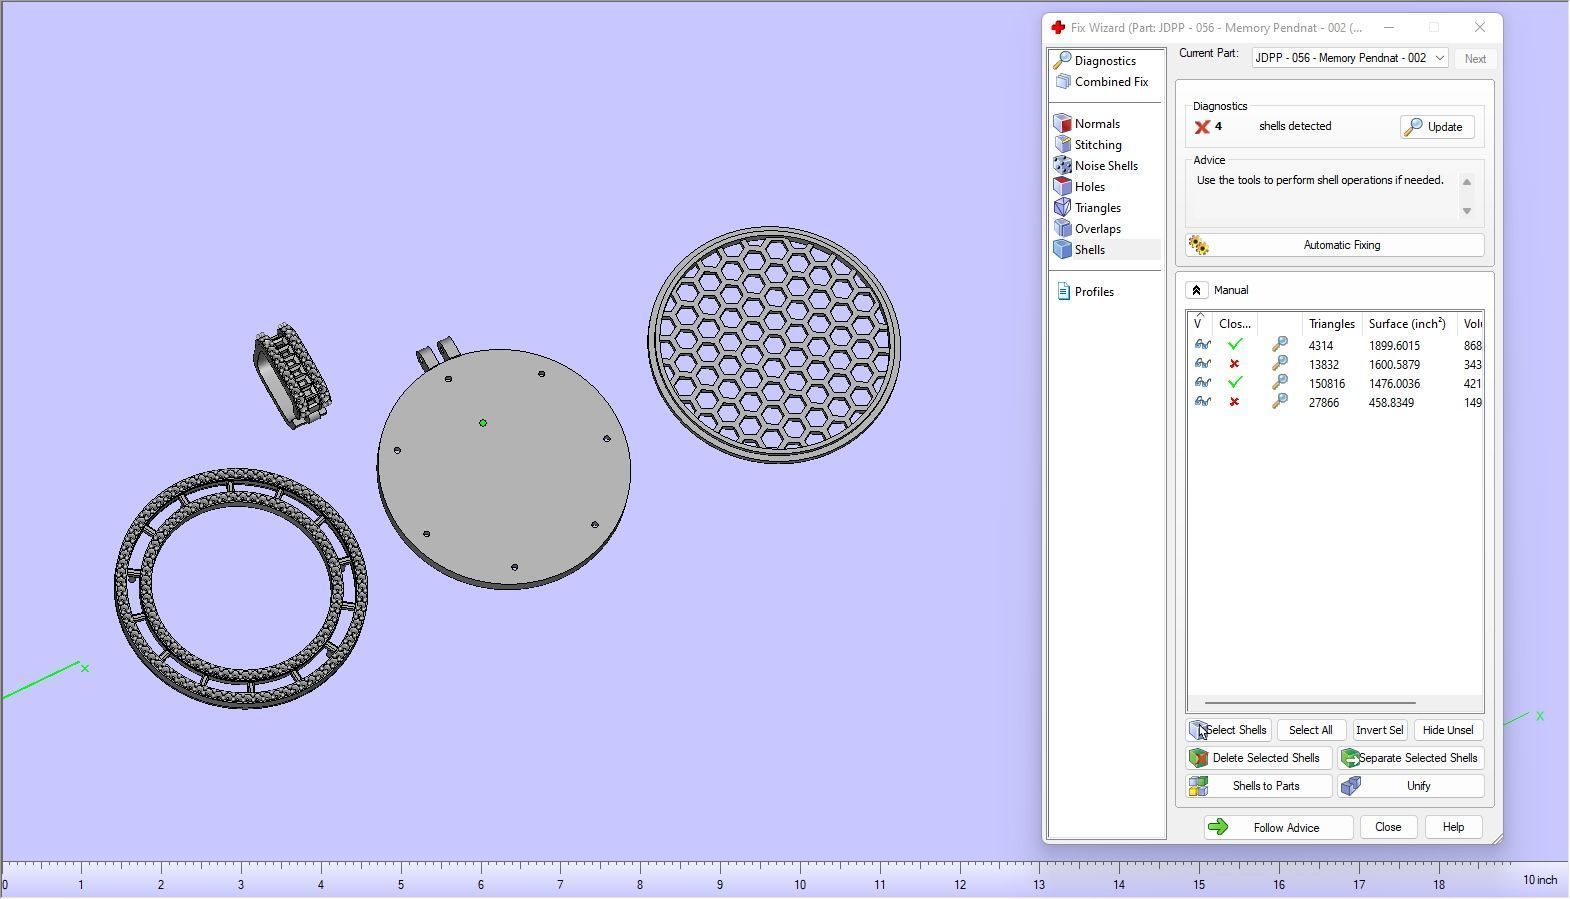Viewport: 1570px width, 899px height.
Task: Click the closed checkmark of the 150816 shell
Action: [1235, 383]
